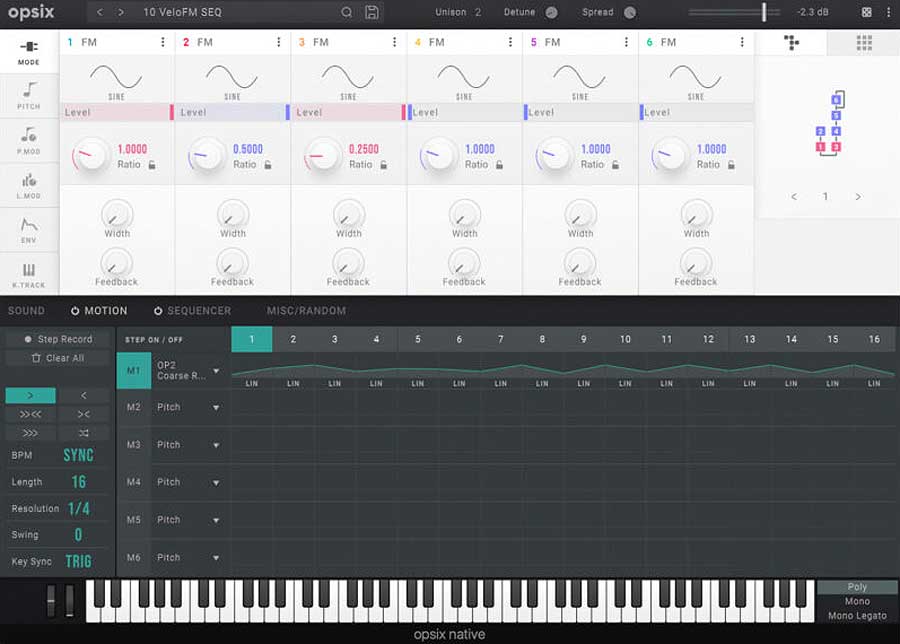Select Mono voice mode
The image size is (900, 644).
[x=857, y=601]
